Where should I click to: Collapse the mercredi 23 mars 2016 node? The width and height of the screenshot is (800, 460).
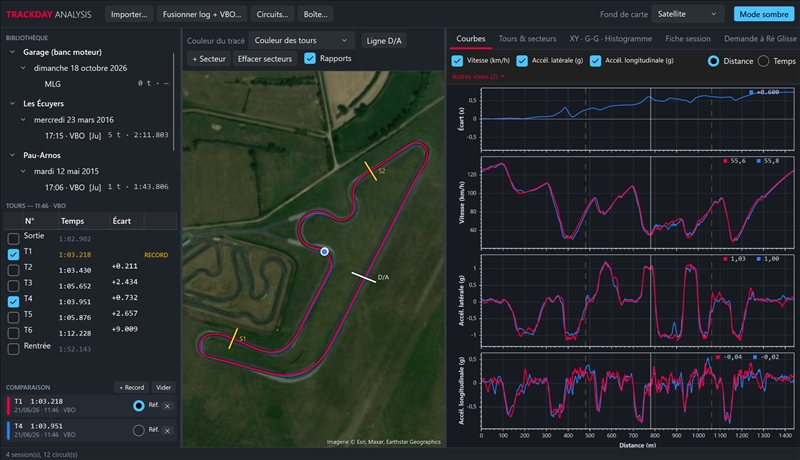(23, 120)
